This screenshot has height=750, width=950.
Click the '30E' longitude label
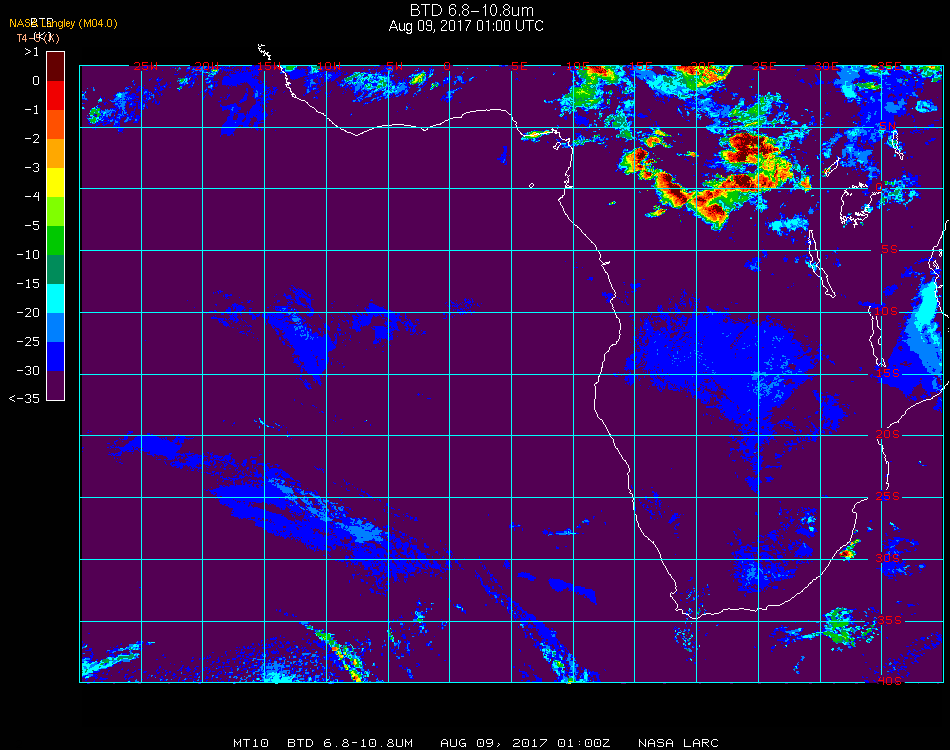click(826, 66)
